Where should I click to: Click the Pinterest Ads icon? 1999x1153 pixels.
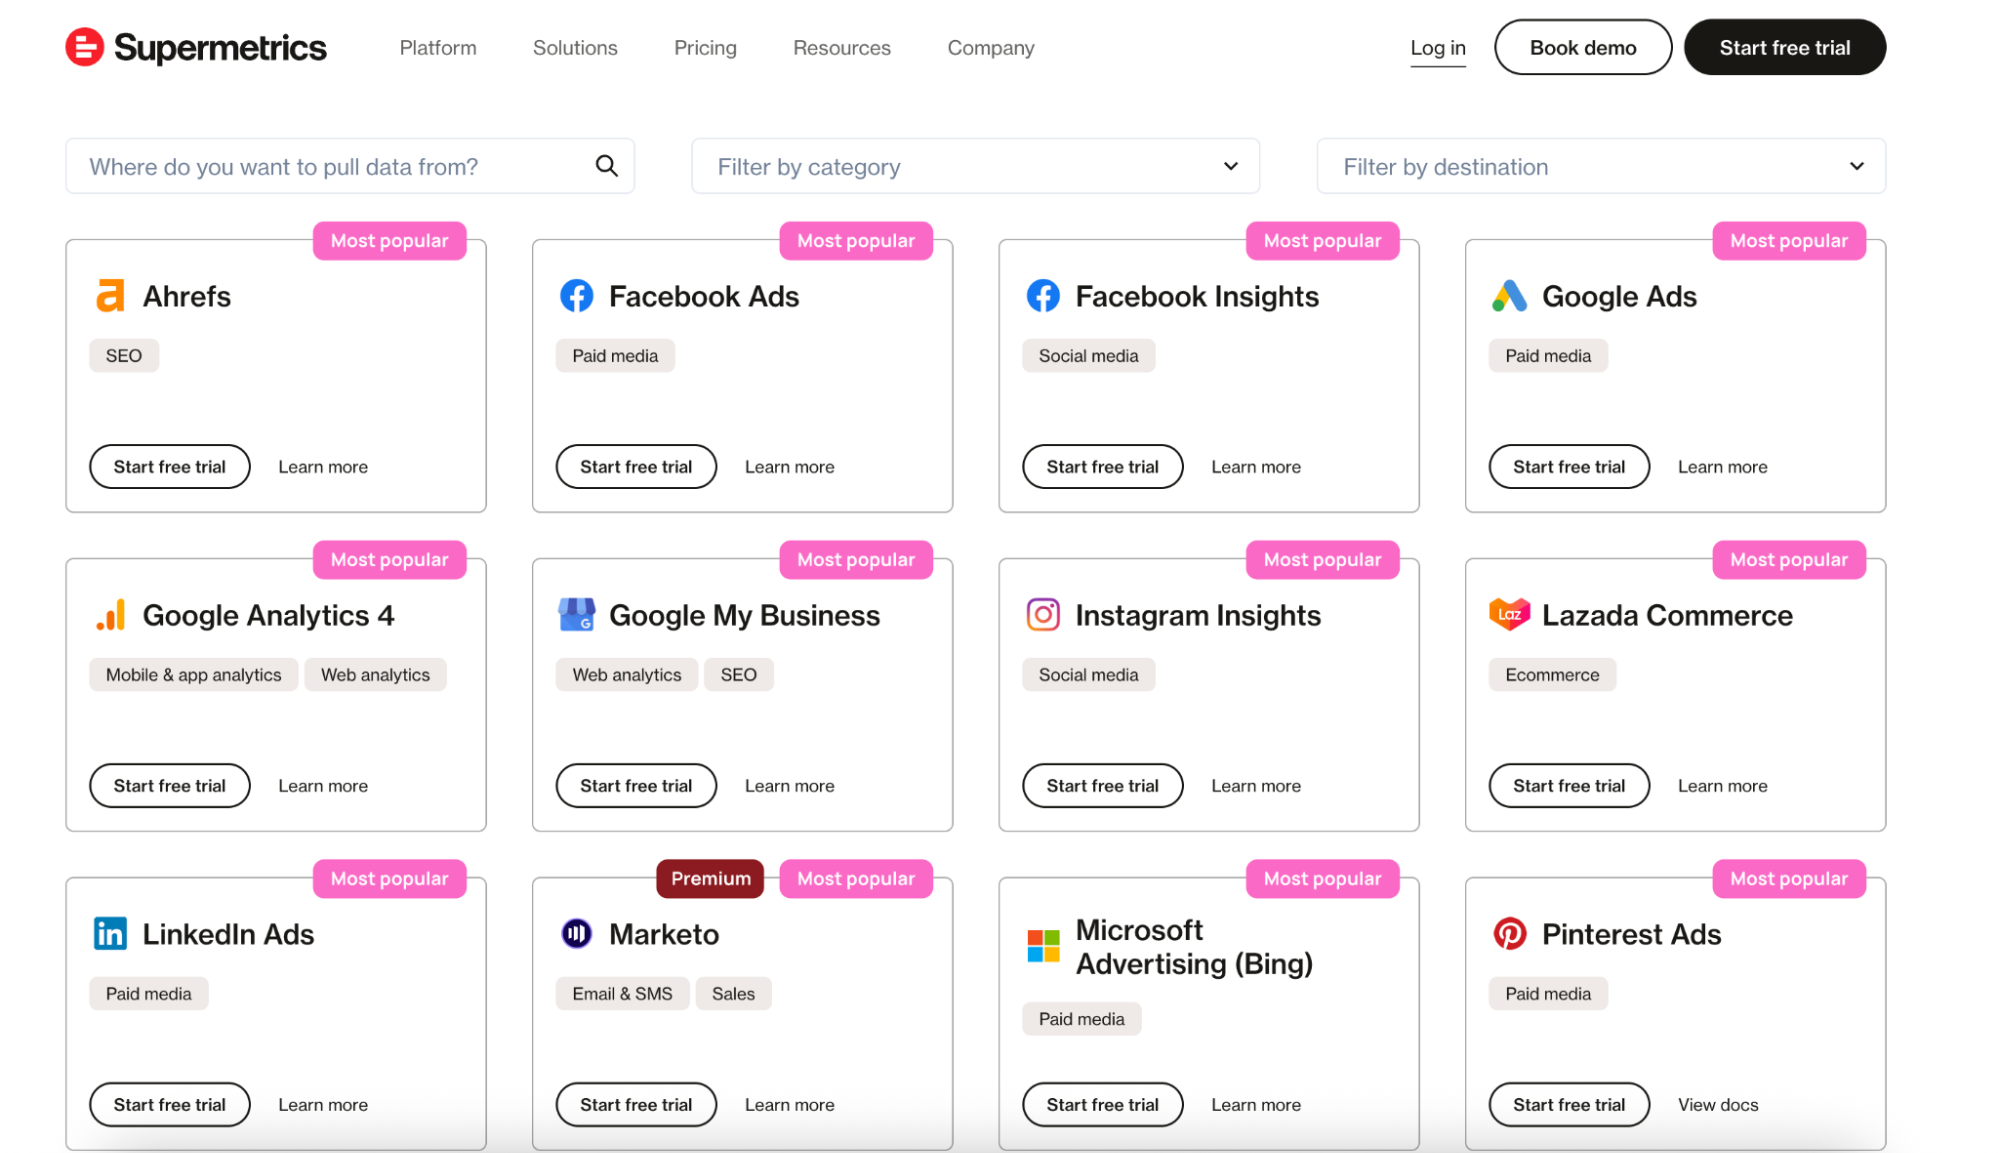click(1510, 933)
